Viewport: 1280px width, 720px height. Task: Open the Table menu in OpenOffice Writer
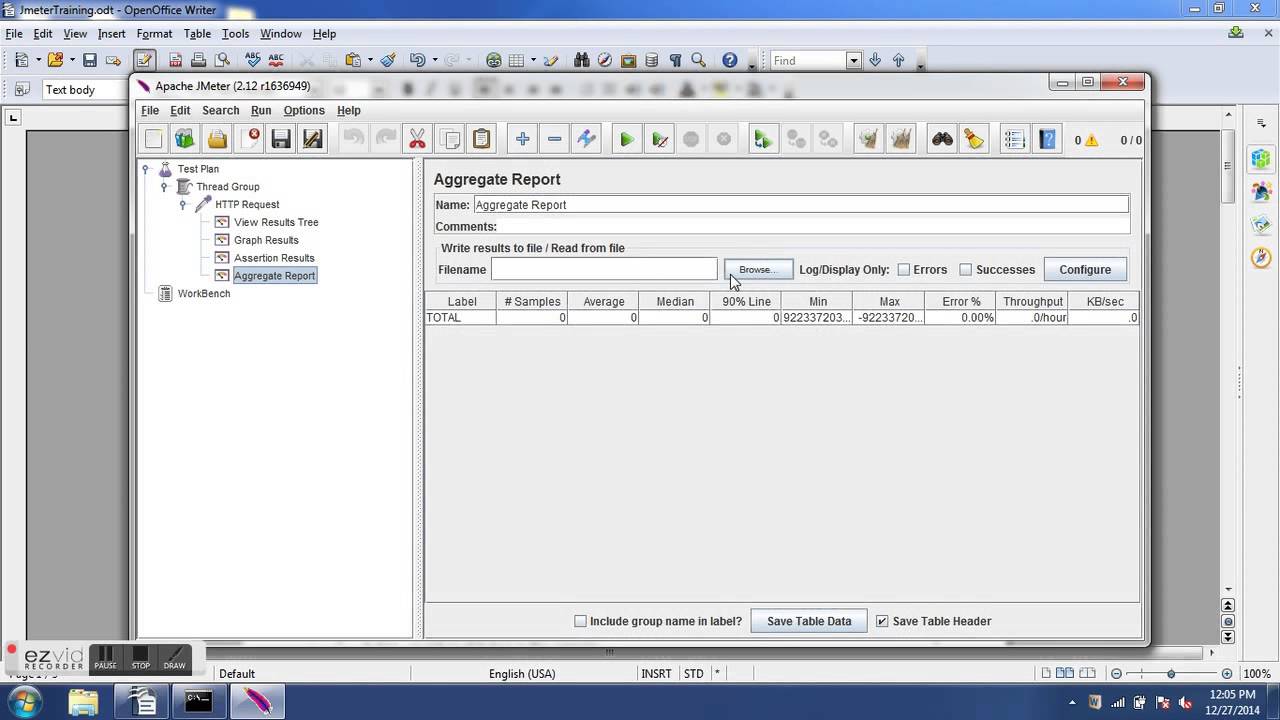197,34
